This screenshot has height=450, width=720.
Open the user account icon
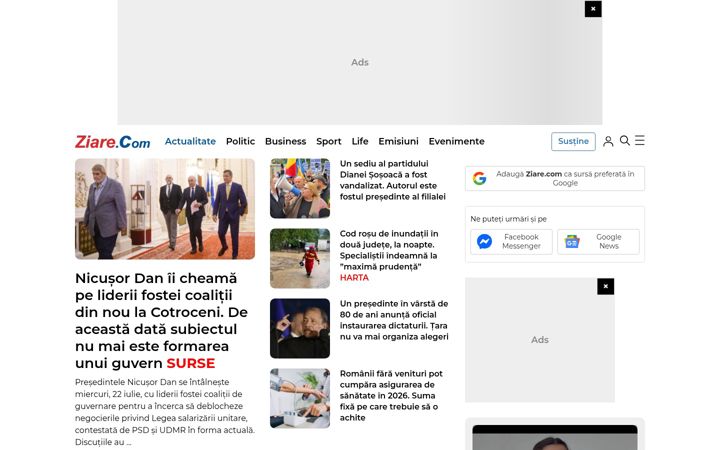coord(608,141)
